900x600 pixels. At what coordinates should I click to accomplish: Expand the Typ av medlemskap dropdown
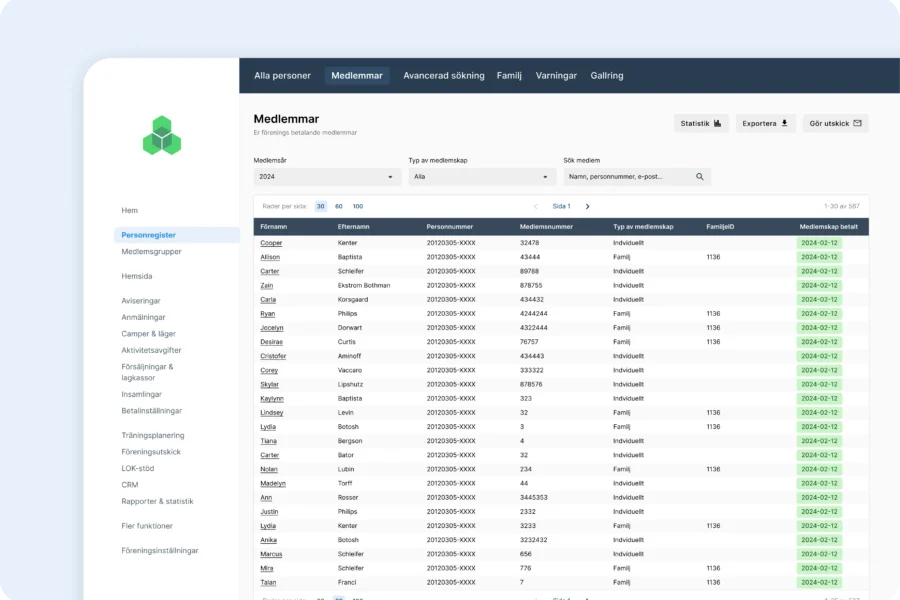coord(481,177)
